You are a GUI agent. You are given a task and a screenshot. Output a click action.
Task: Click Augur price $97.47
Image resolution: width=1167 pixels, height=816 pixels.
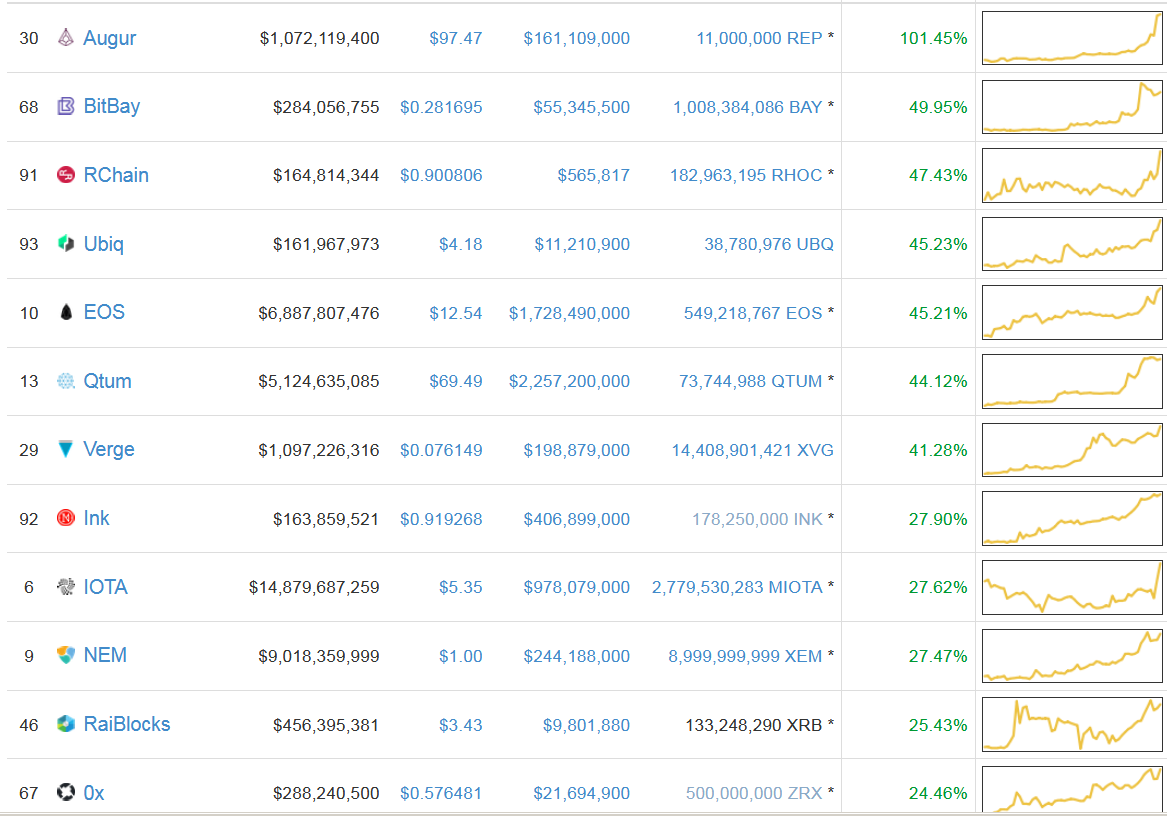455,38
